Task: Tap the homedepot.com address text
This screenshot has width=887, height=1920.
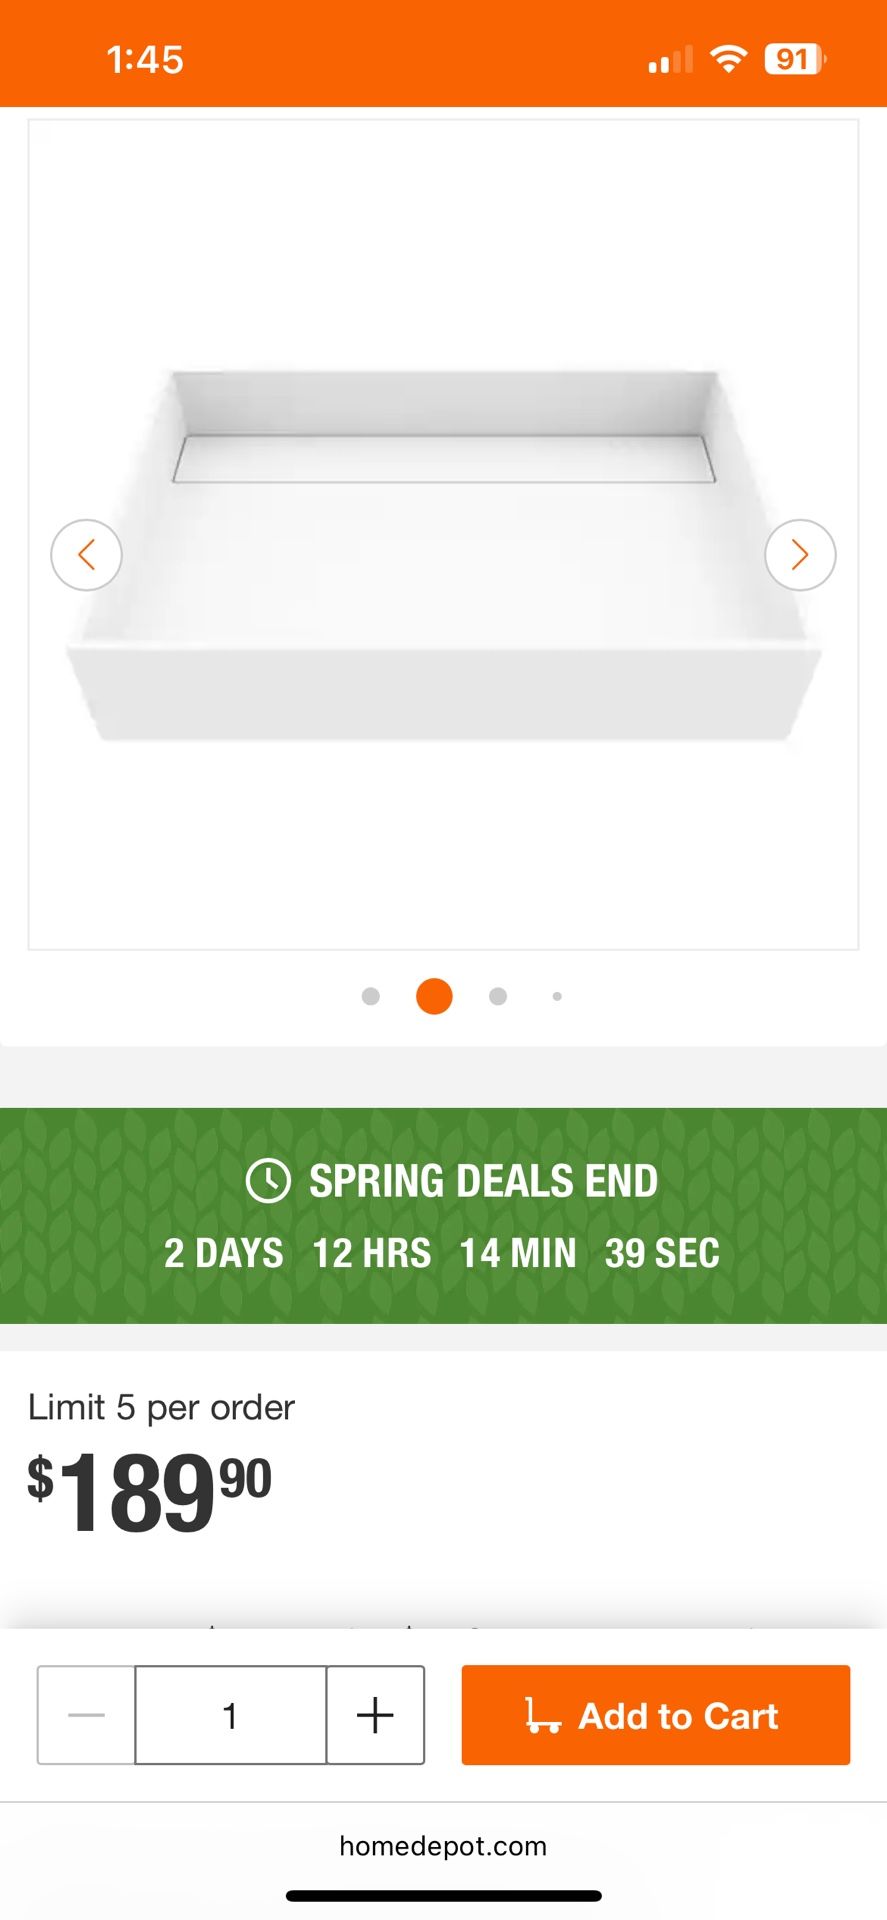Action: tap(443, 1846)
